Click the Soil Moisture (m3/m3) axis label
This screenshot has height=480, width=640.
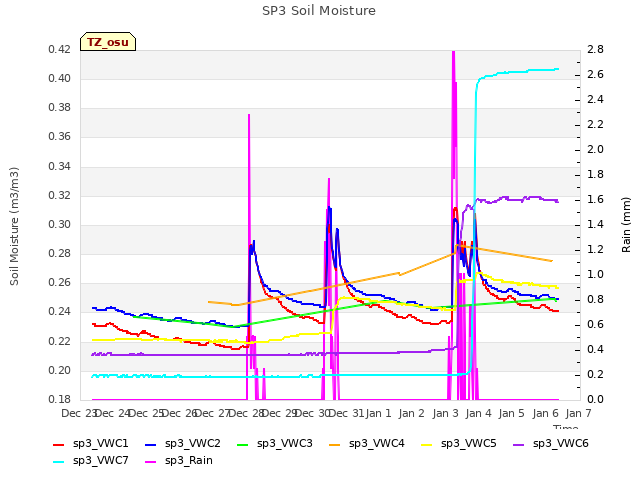point(14,226)
